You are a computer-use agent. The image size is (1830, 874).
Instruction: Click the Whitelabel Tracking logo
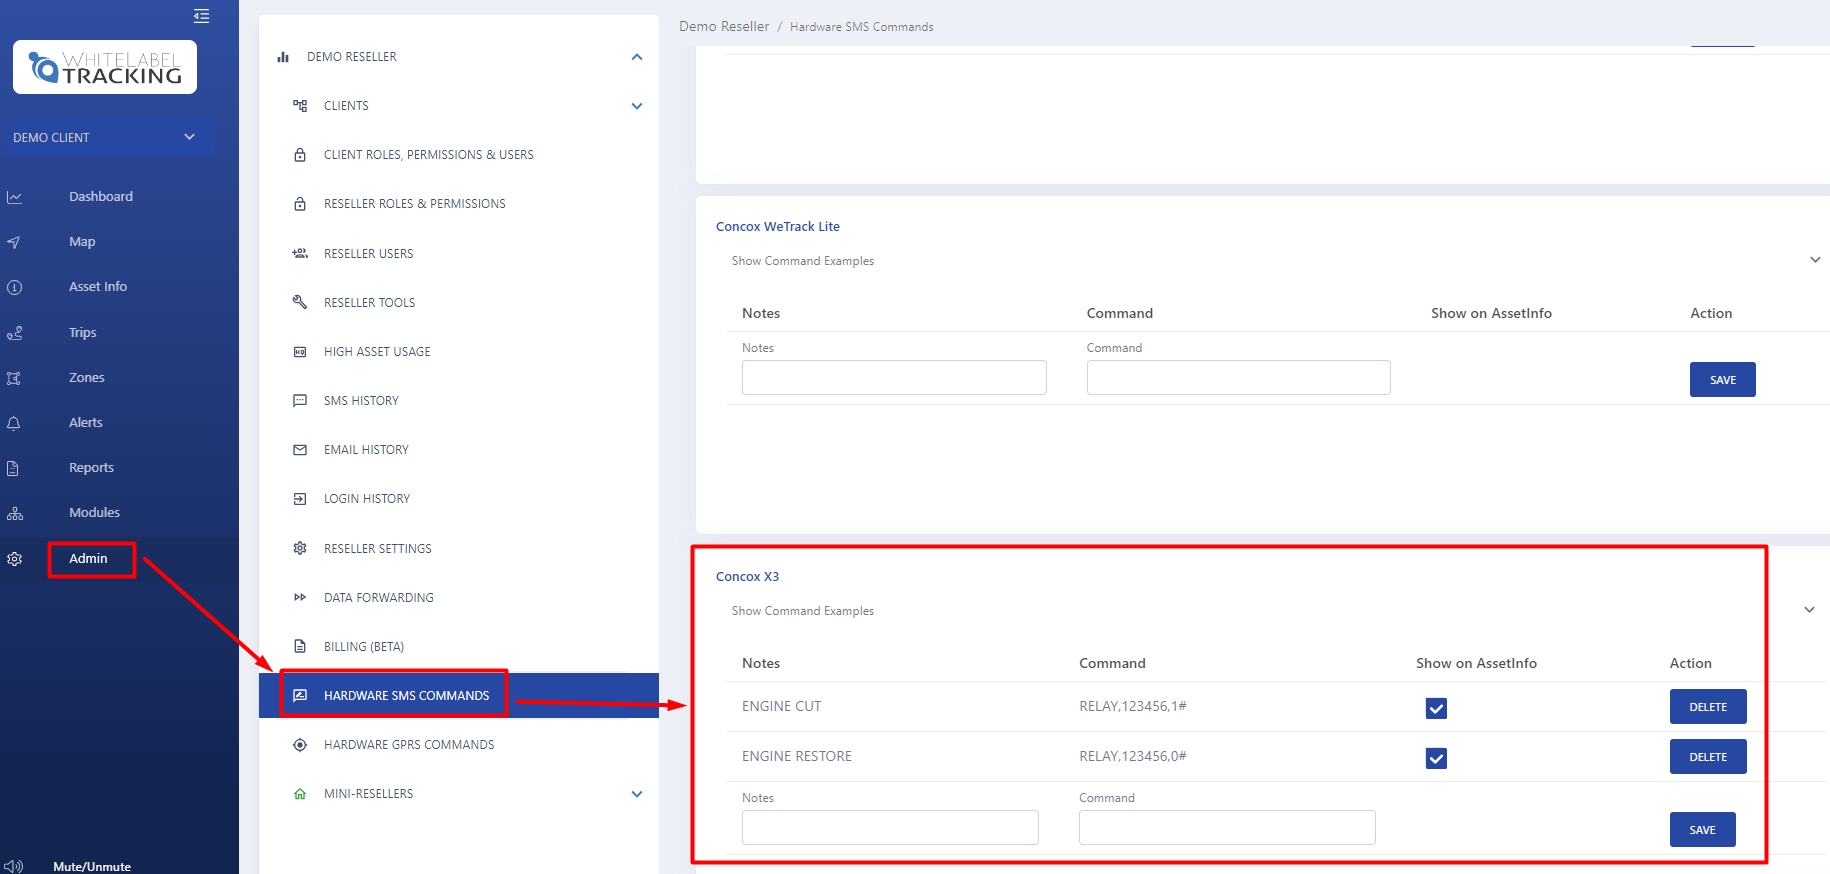(x=105, y=67)
